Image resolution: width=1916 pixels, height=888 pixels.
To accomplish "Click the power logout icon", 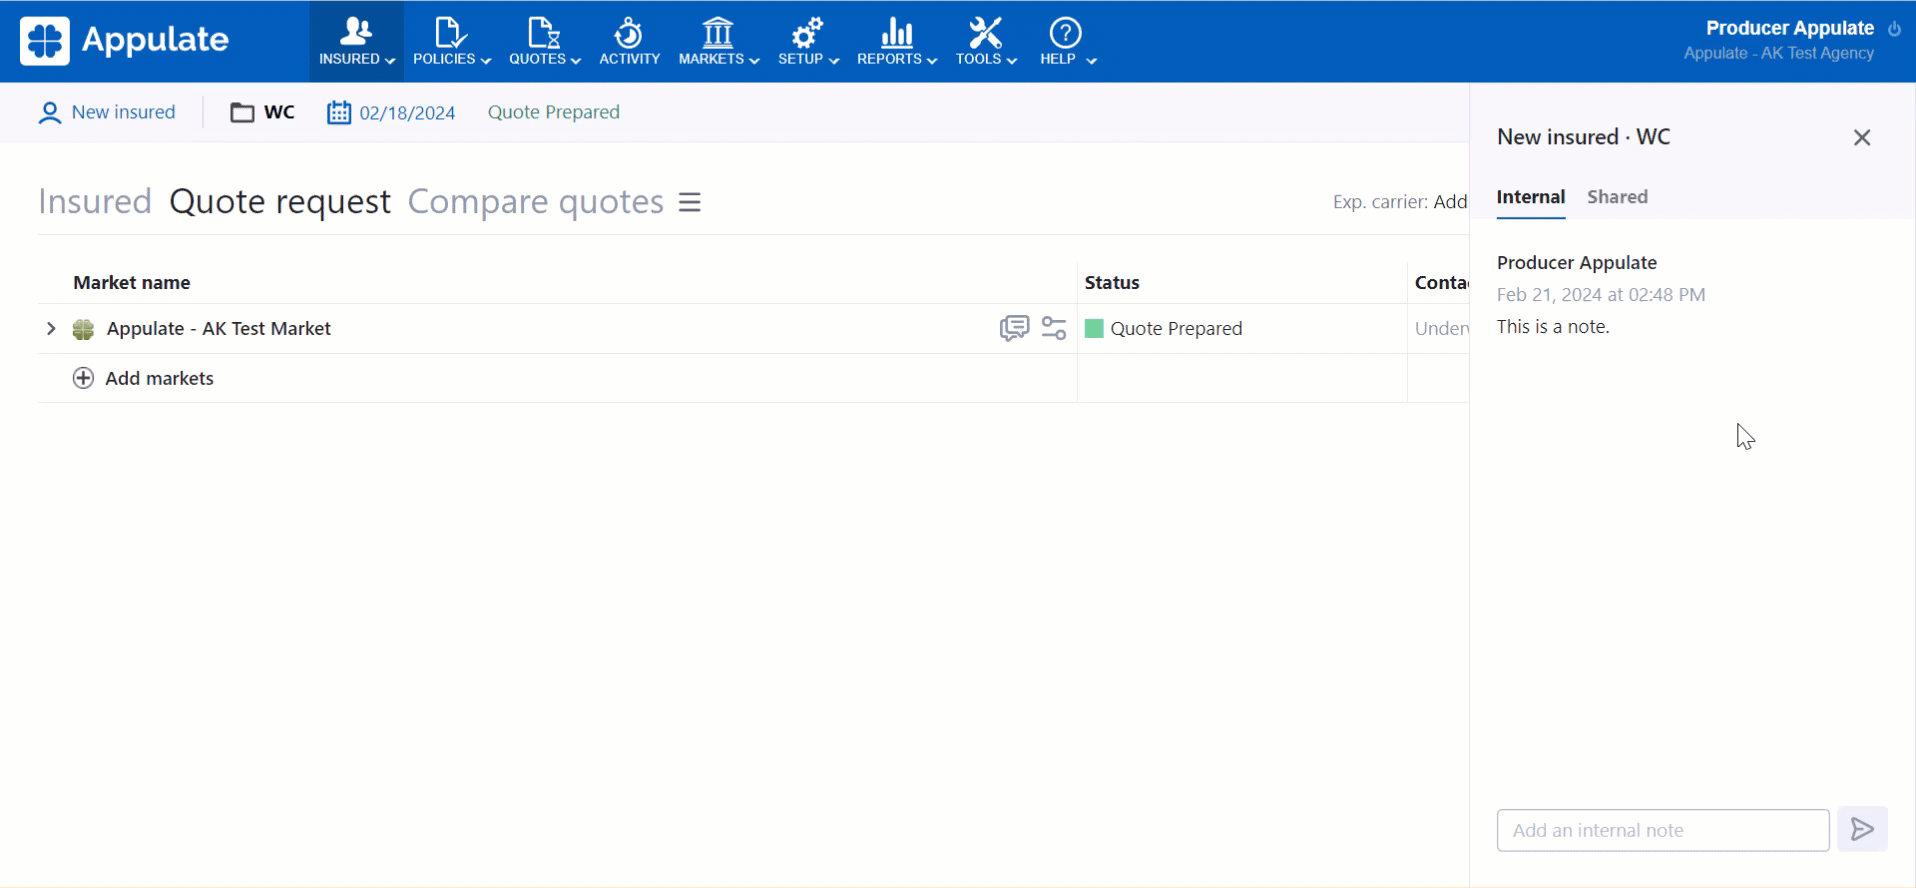I will point(1894,29).
